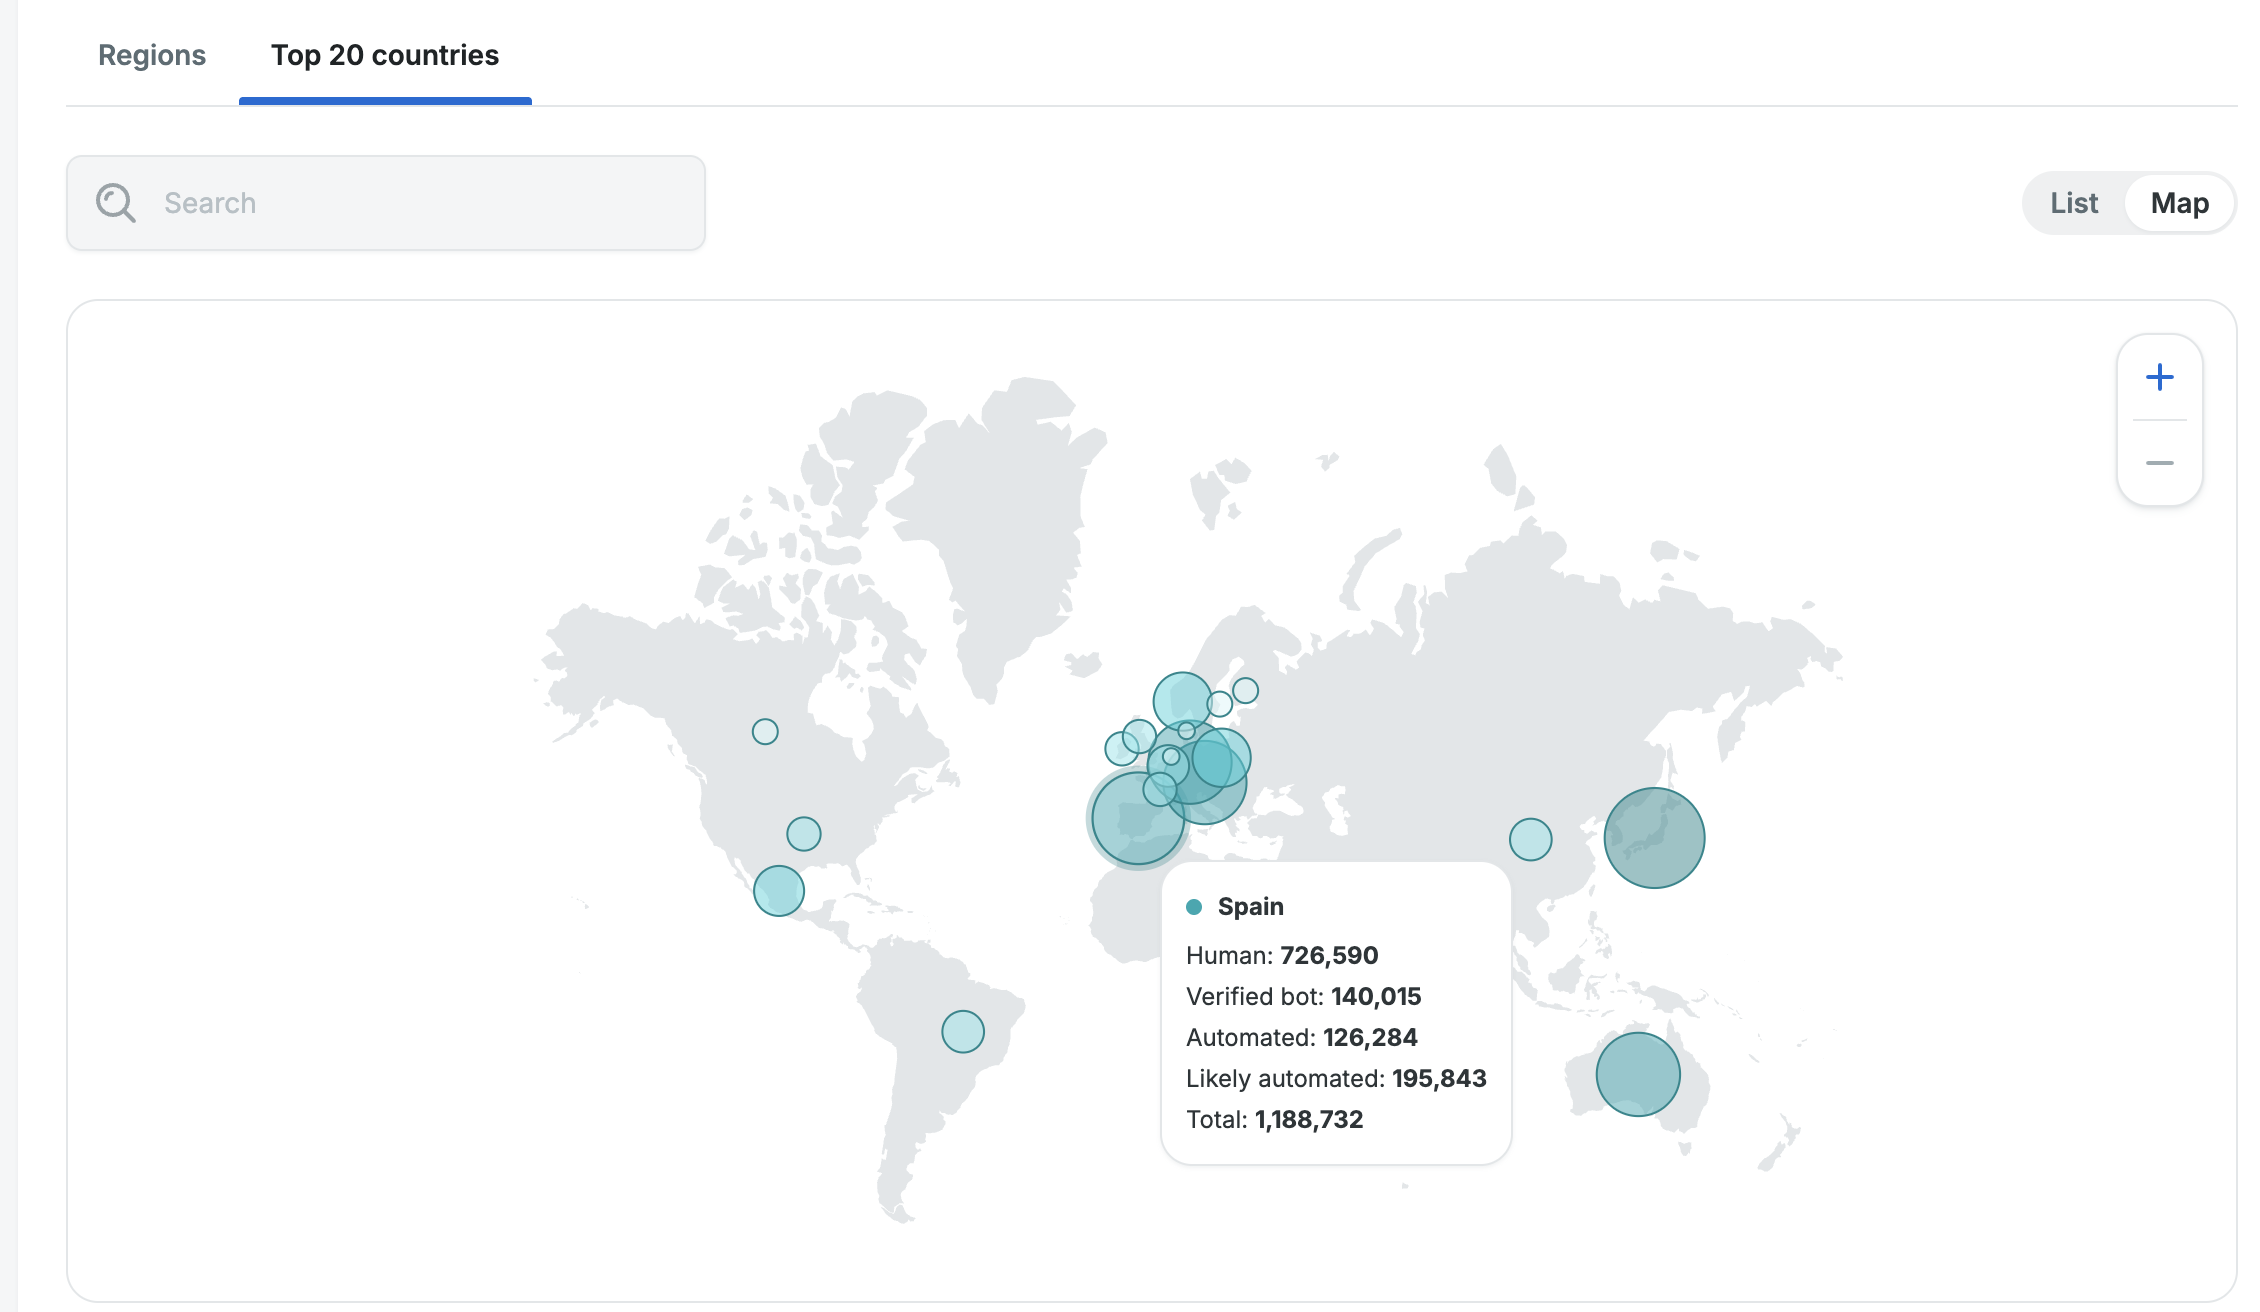The height and width of the screenshot is (1312, 2260).
Task: Click the small bubble over Canada
Action: pos(765,731)
